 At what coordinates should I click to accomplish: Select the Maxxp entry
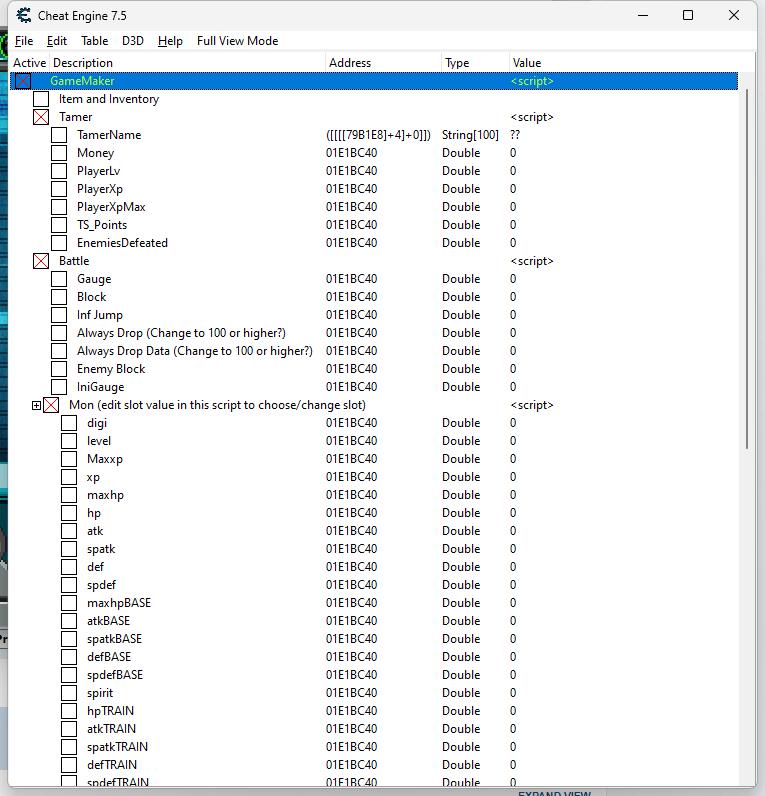click(x=105, y=459)
